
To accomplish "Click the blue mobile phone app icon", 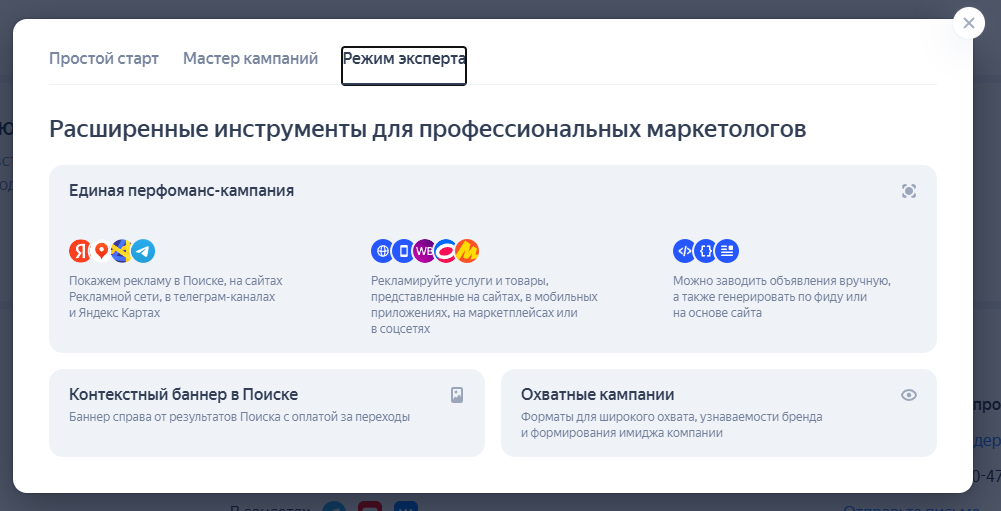I will [x=403, y=251].
